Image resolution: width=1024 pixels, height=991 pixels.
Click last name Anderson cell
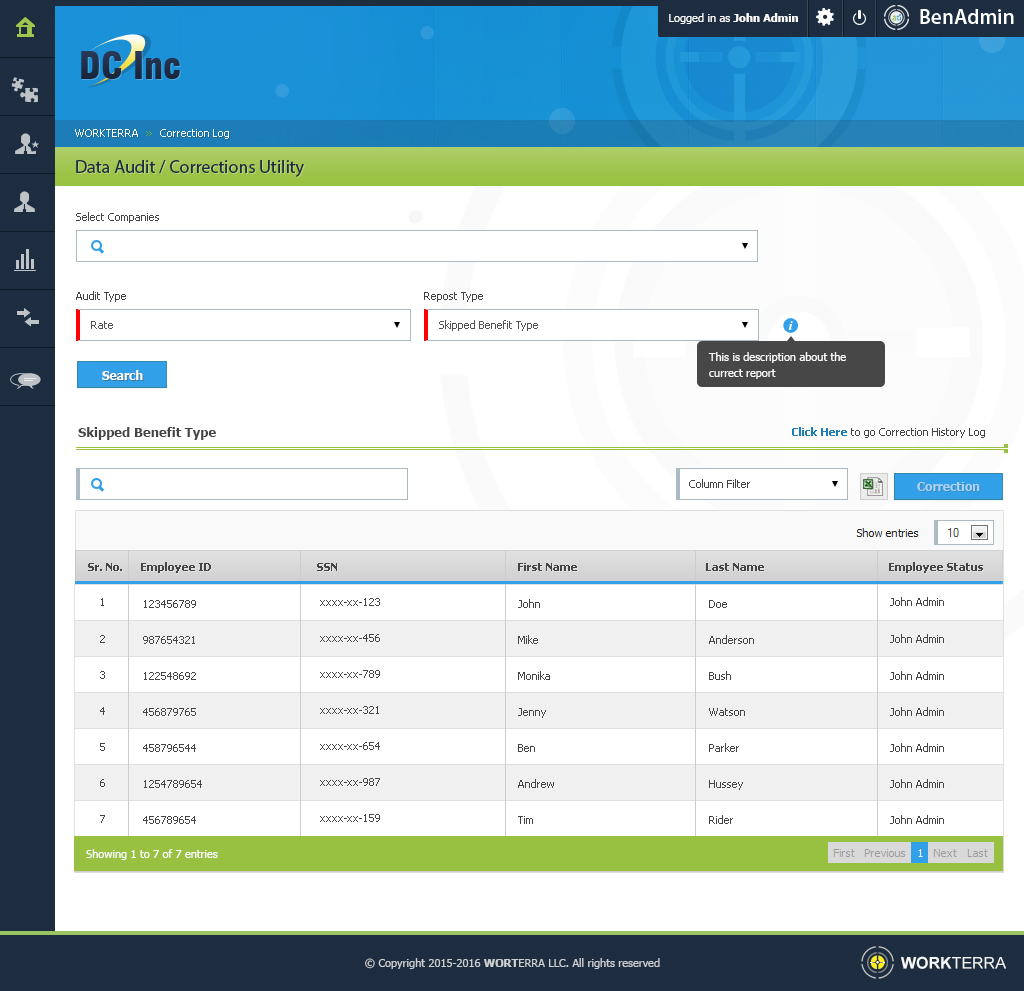(786, 639)
